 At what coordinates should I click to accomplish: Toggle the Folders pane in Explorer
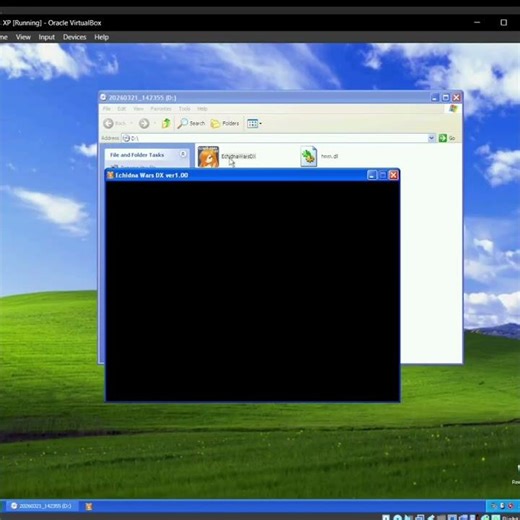(225, 123)
